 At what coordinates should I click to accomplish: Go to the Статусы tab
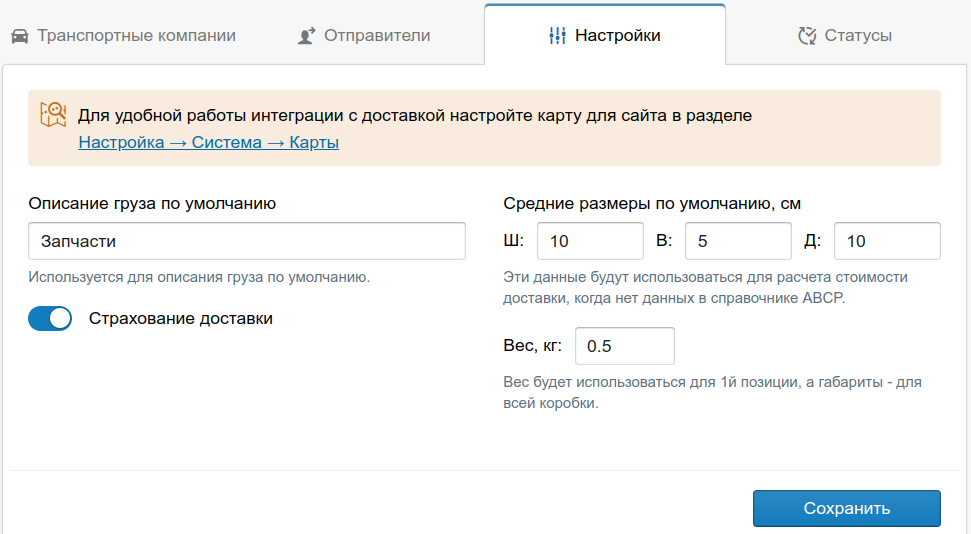tap(845, 35)
